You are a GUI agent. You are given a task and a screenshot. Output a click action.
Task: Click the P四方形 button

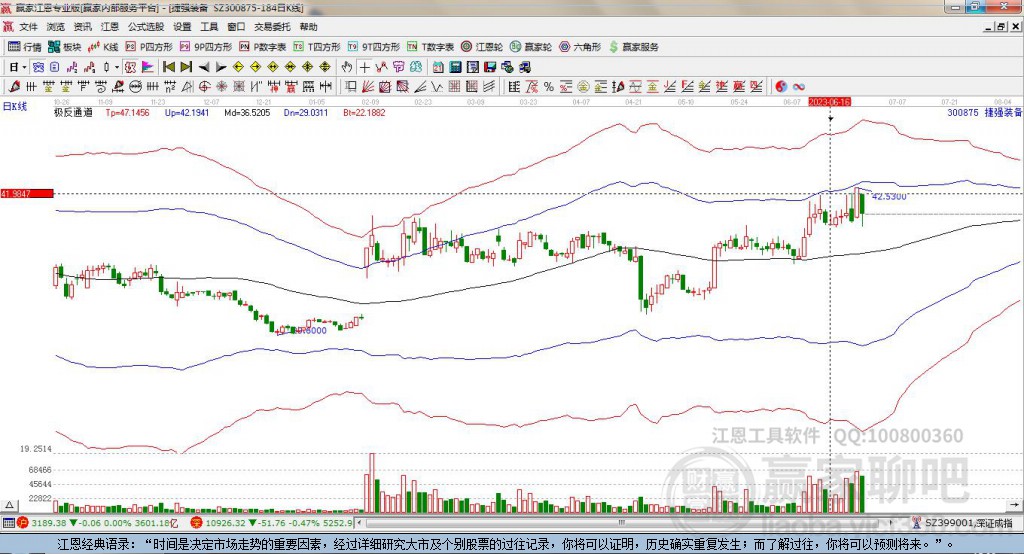click(x=149, y=47)
